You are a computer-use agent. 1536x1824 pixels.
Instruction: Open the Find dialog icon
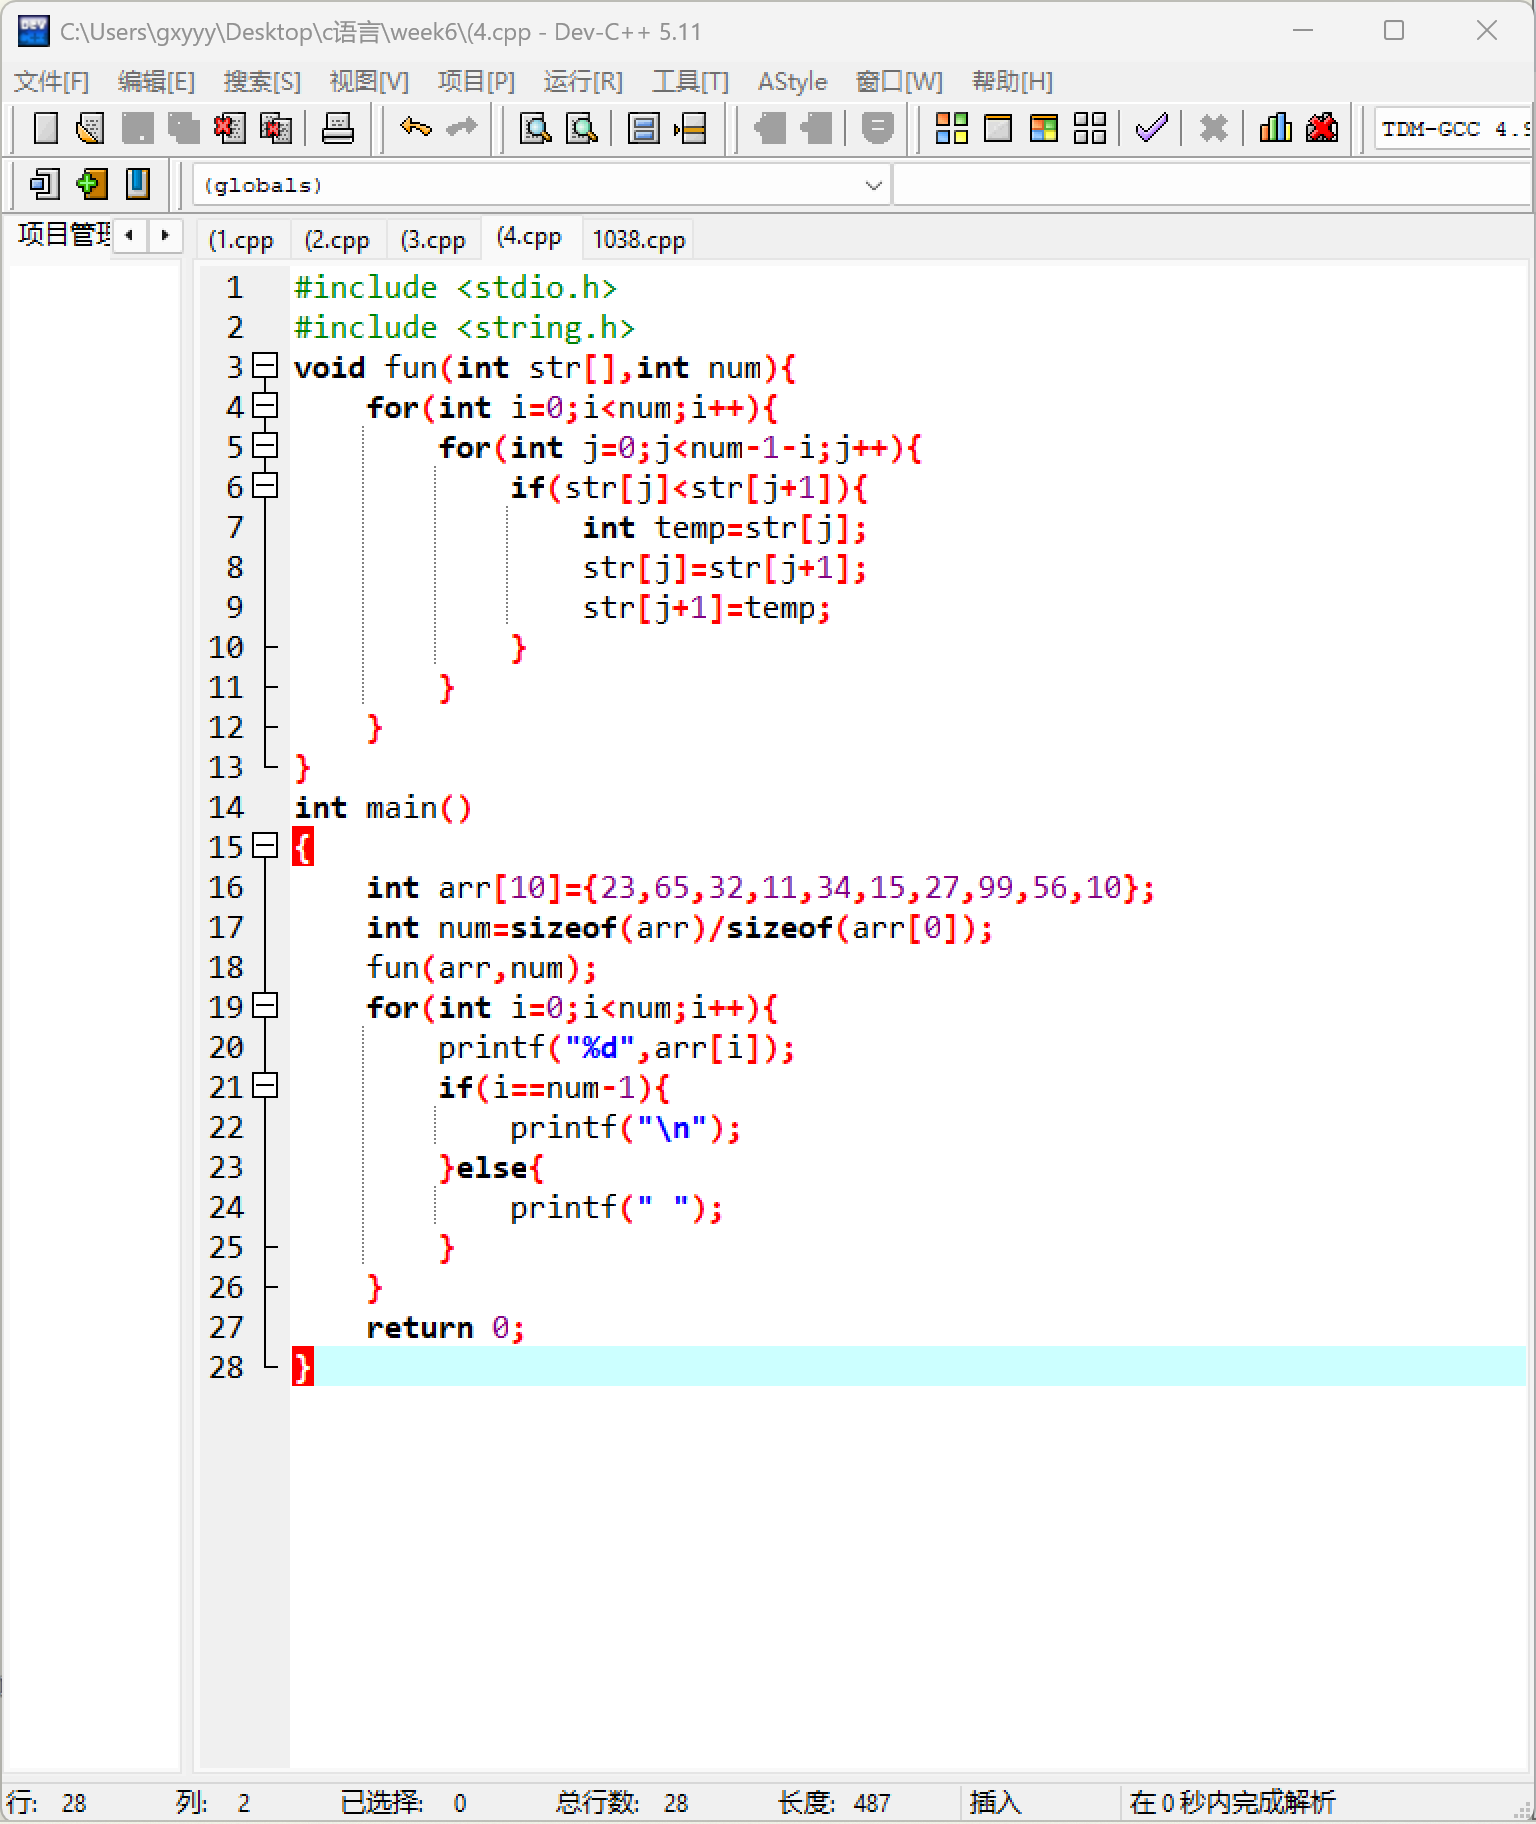point(536,128)
